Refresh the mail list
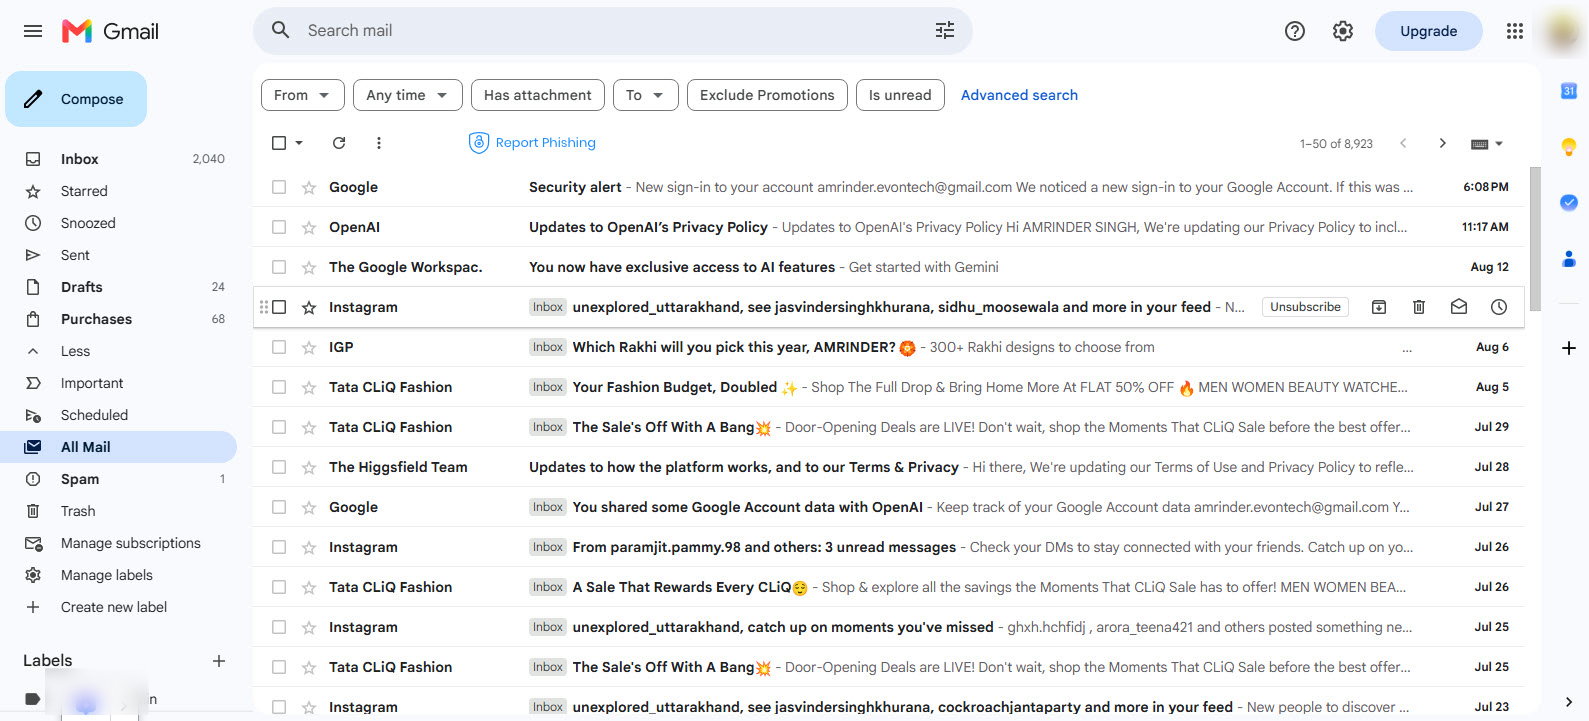Screen dimensions: 1589x721 339,143
